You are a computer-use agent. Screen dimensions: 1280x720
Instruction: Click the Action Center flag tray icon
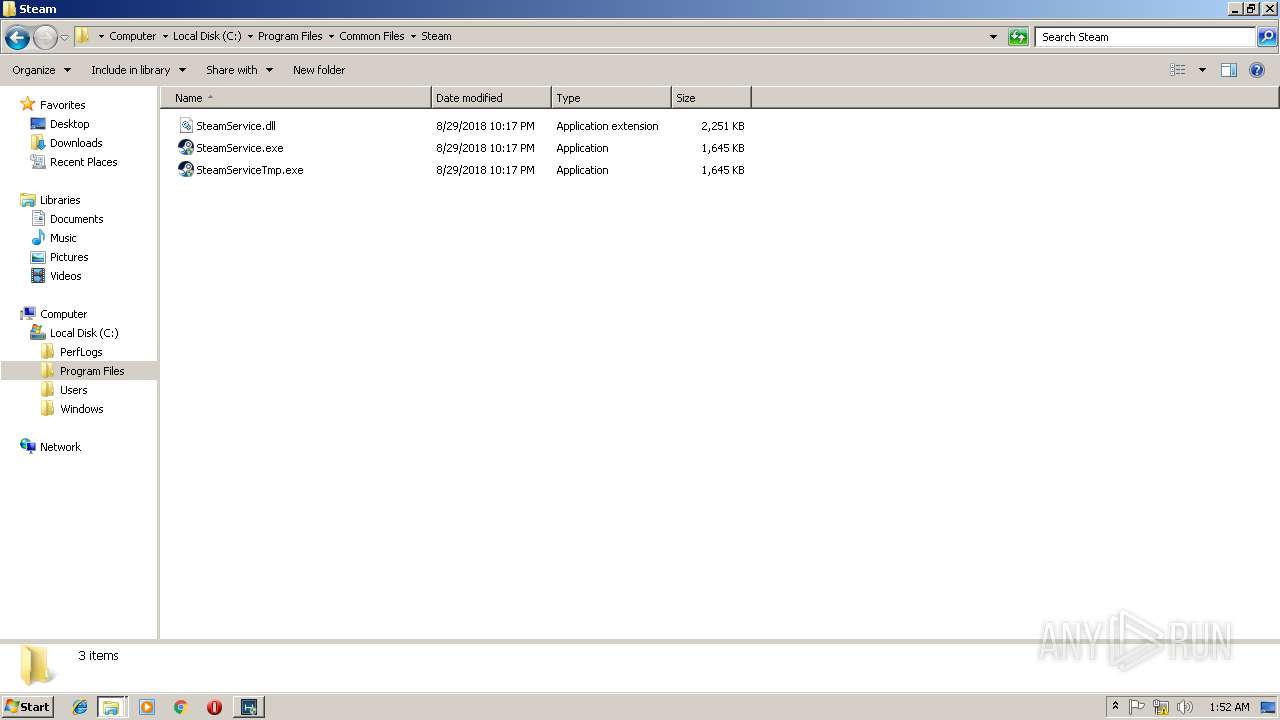click(1137, 707)
